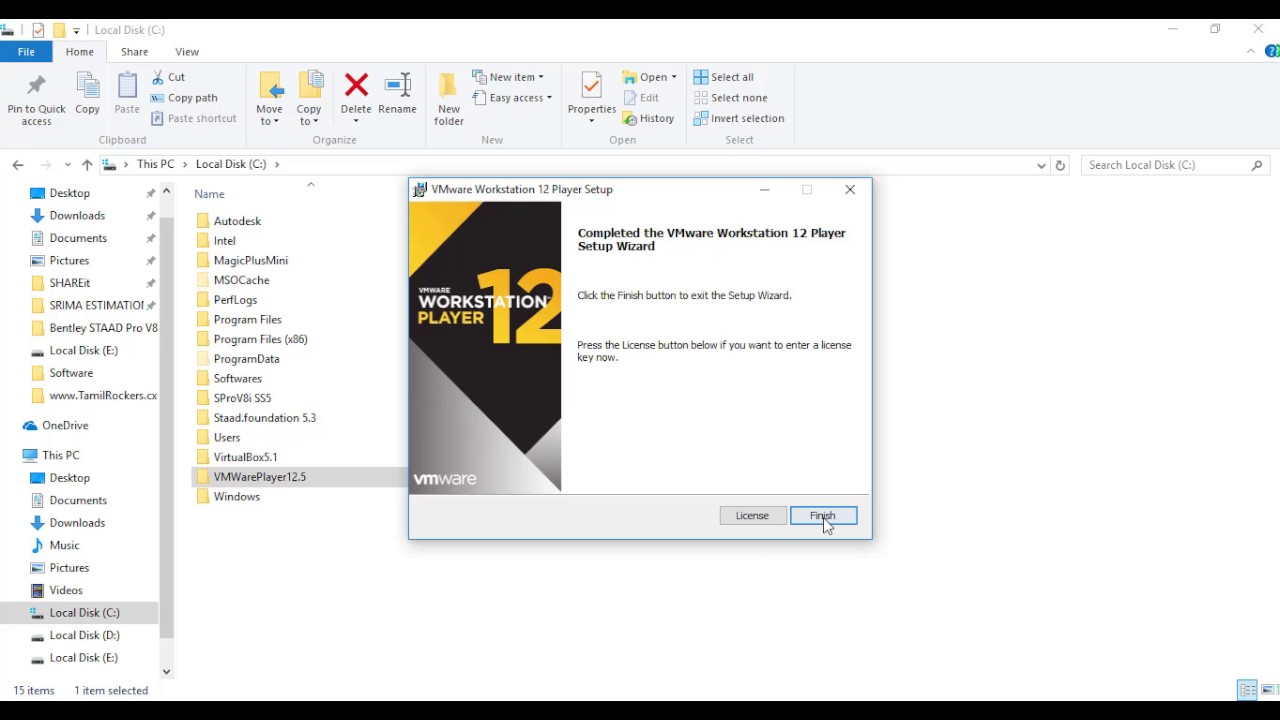This screenshot has height=720, width=1280.
Task: Create a New folder from ribbon
Action: tap(449, 99)
